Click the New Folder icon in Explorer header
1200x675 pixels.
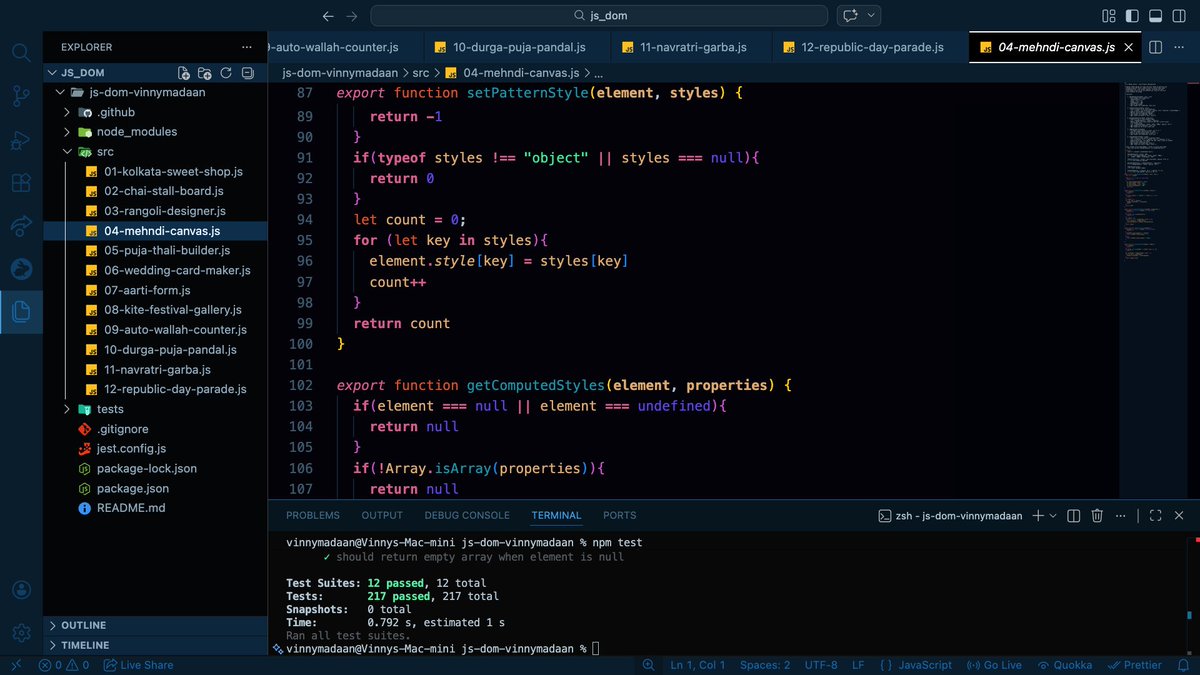point(205,73)
